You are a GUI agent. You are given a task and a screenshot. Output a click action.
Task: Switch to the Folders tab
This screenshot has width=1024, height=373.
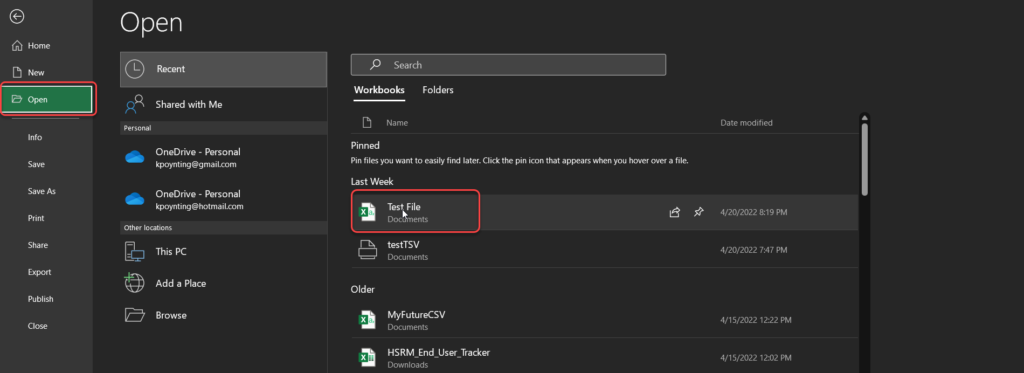coord(438,90)
